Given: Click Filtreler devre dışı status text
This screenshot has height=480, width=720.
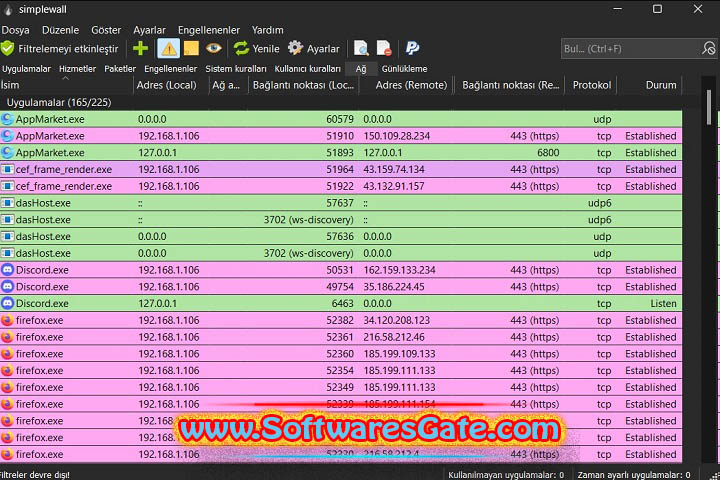Looking at the screenshot, I should [35, 474].
